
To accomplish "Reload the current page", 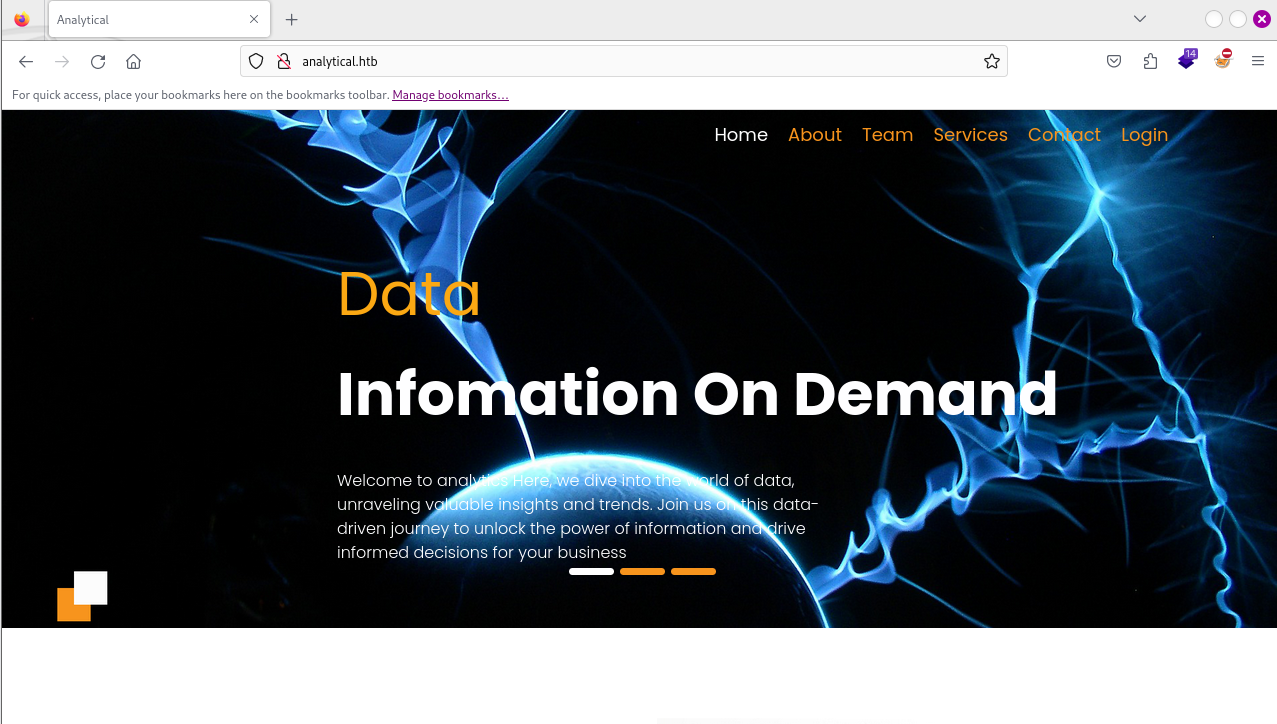I will [x=98, y=62].
